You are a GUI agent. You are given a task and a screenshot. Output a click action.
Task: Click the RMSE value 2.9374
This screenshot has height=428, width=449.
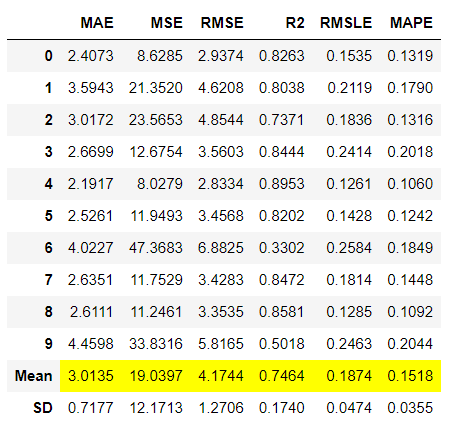(221, 56)
